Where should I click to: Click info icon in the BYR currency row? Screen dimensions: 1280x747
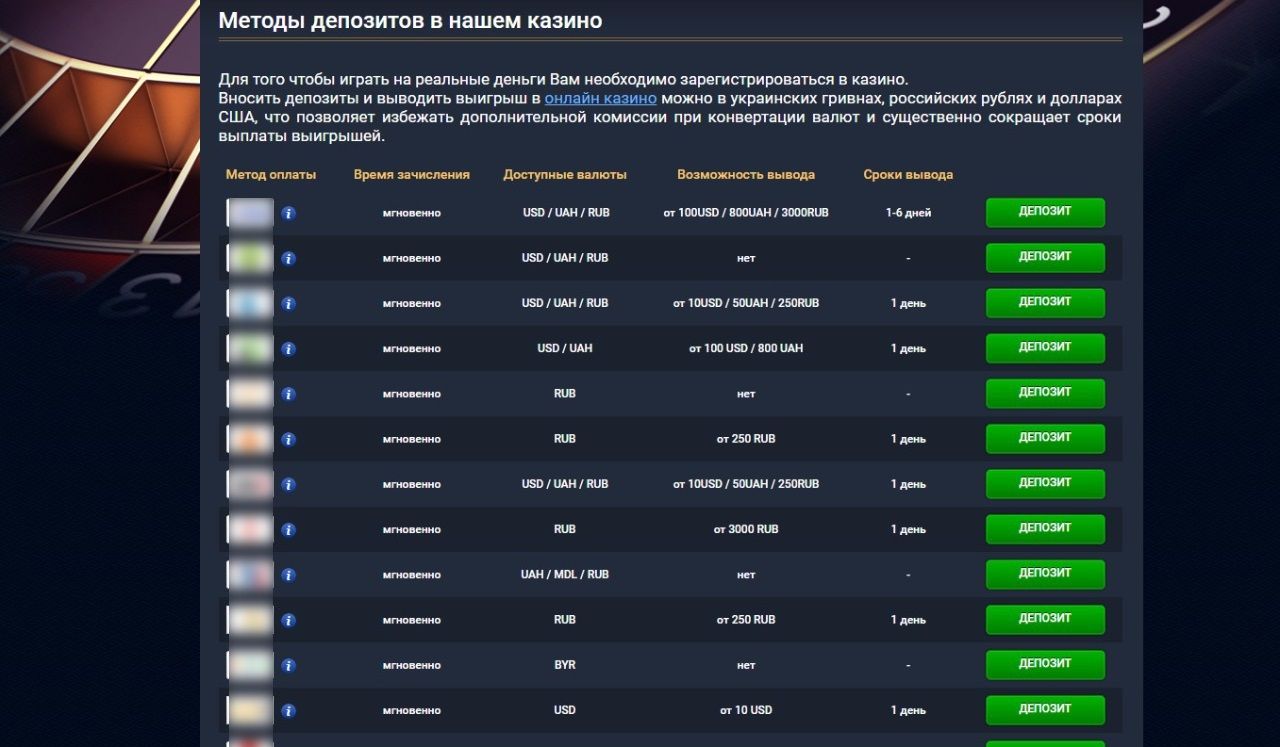point(288,666)
